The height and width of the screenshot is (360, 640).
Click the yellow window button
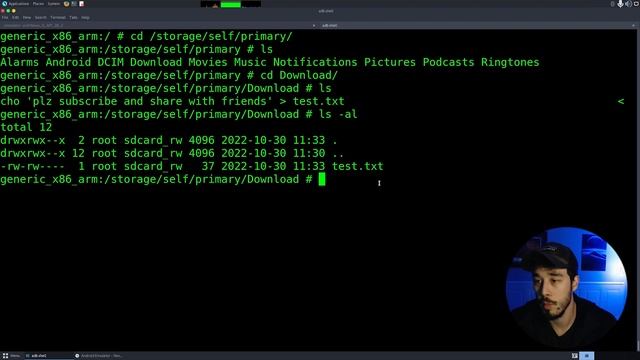(x=13, y=11)
